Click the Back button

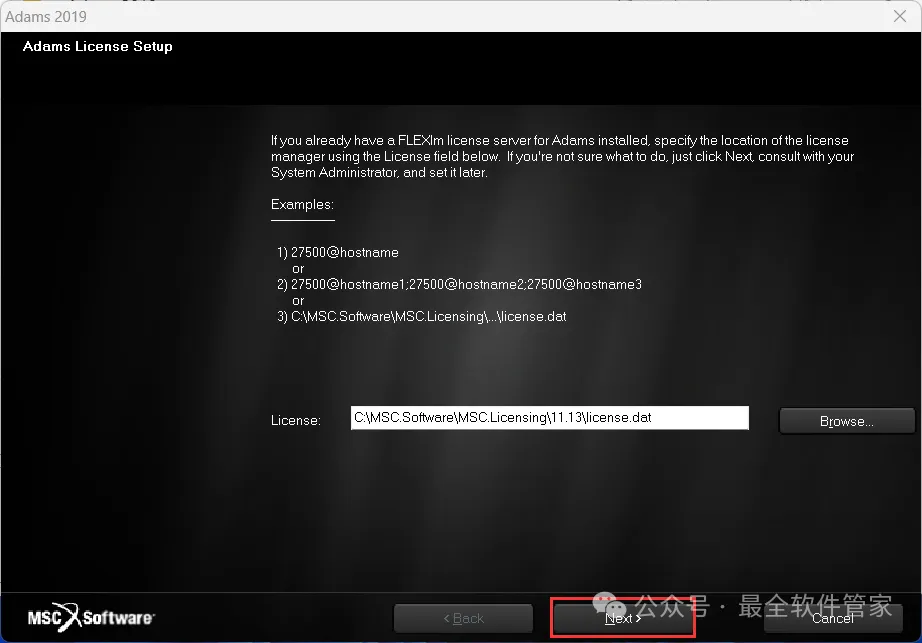tap(463, 618)
